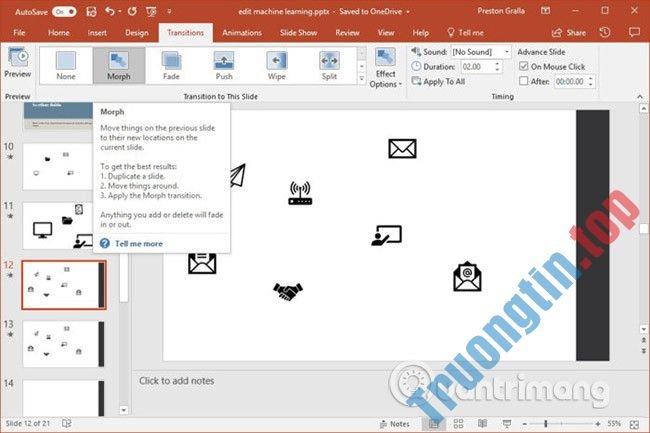Fit slide to current window
The width and height of the screenshot is (650, 433).
(x=634, y=424)
